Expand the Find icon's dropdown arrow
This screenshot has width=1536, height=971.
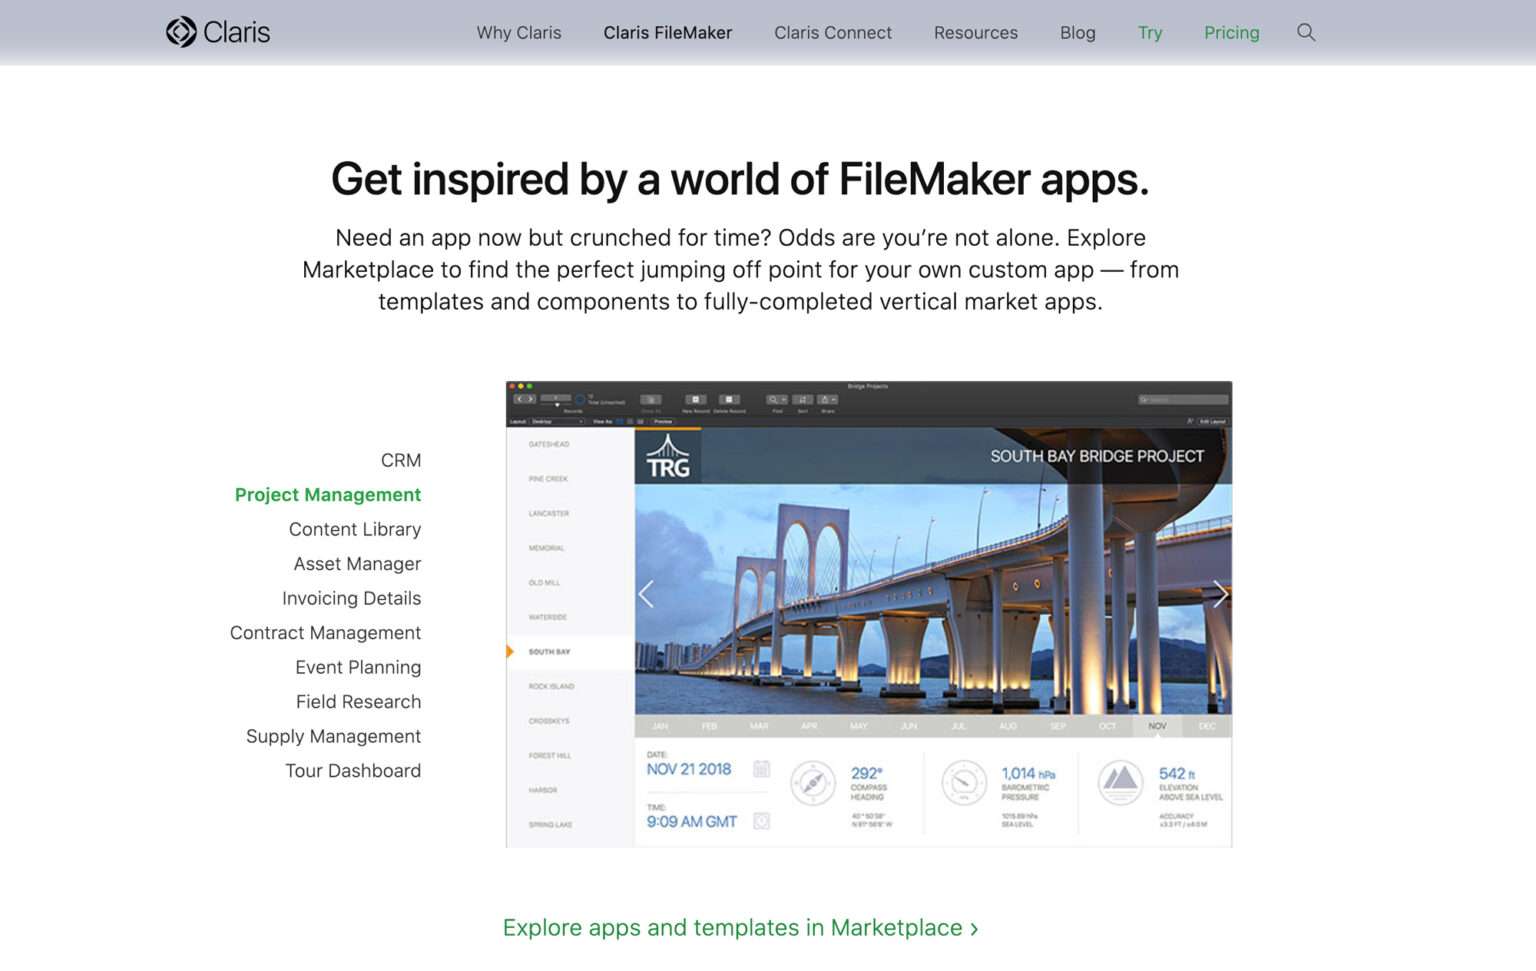[x=783, y=399]
